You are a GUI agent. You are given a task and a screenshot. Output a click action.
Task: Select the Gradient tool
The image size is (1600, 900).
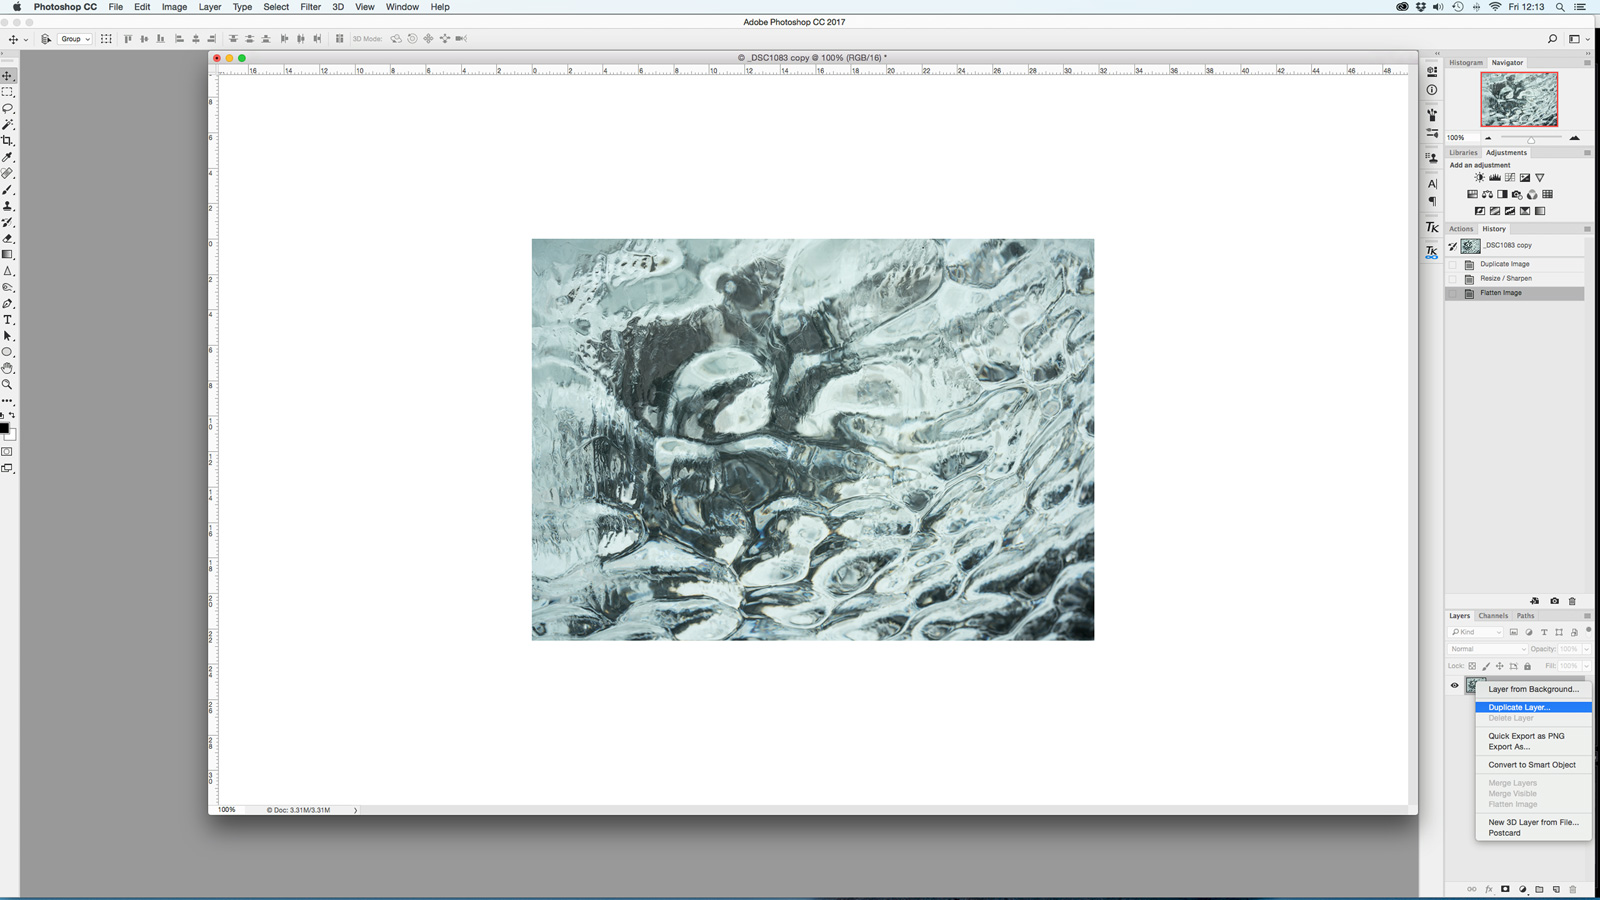pos(7,255)
